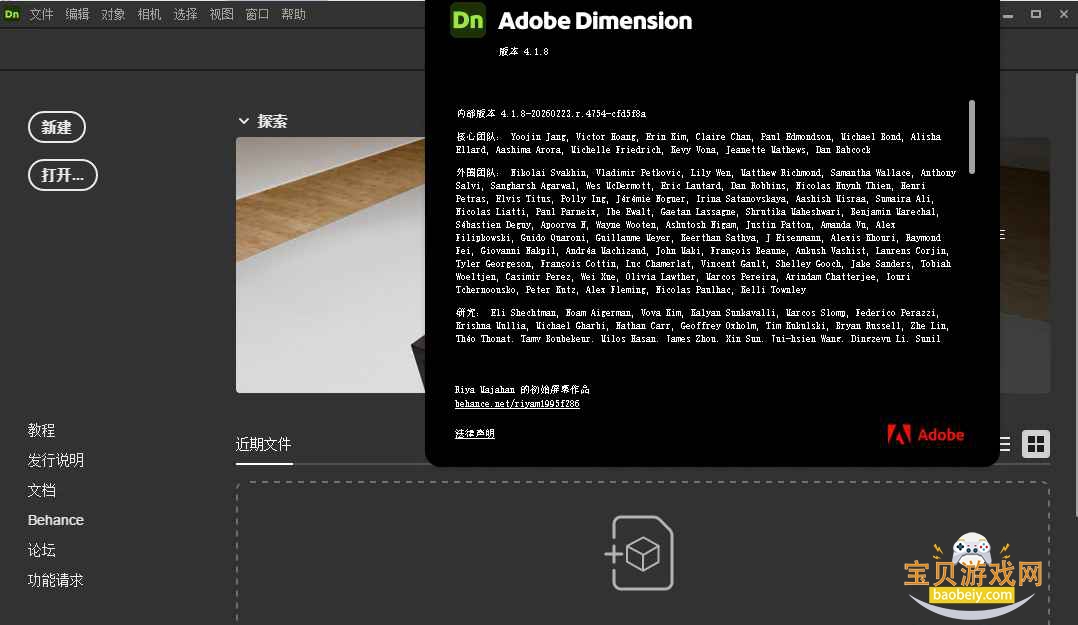This screenshot has height=625, width=1078.
Task: Open the 视图 menu
Action: tap(221, 14)
